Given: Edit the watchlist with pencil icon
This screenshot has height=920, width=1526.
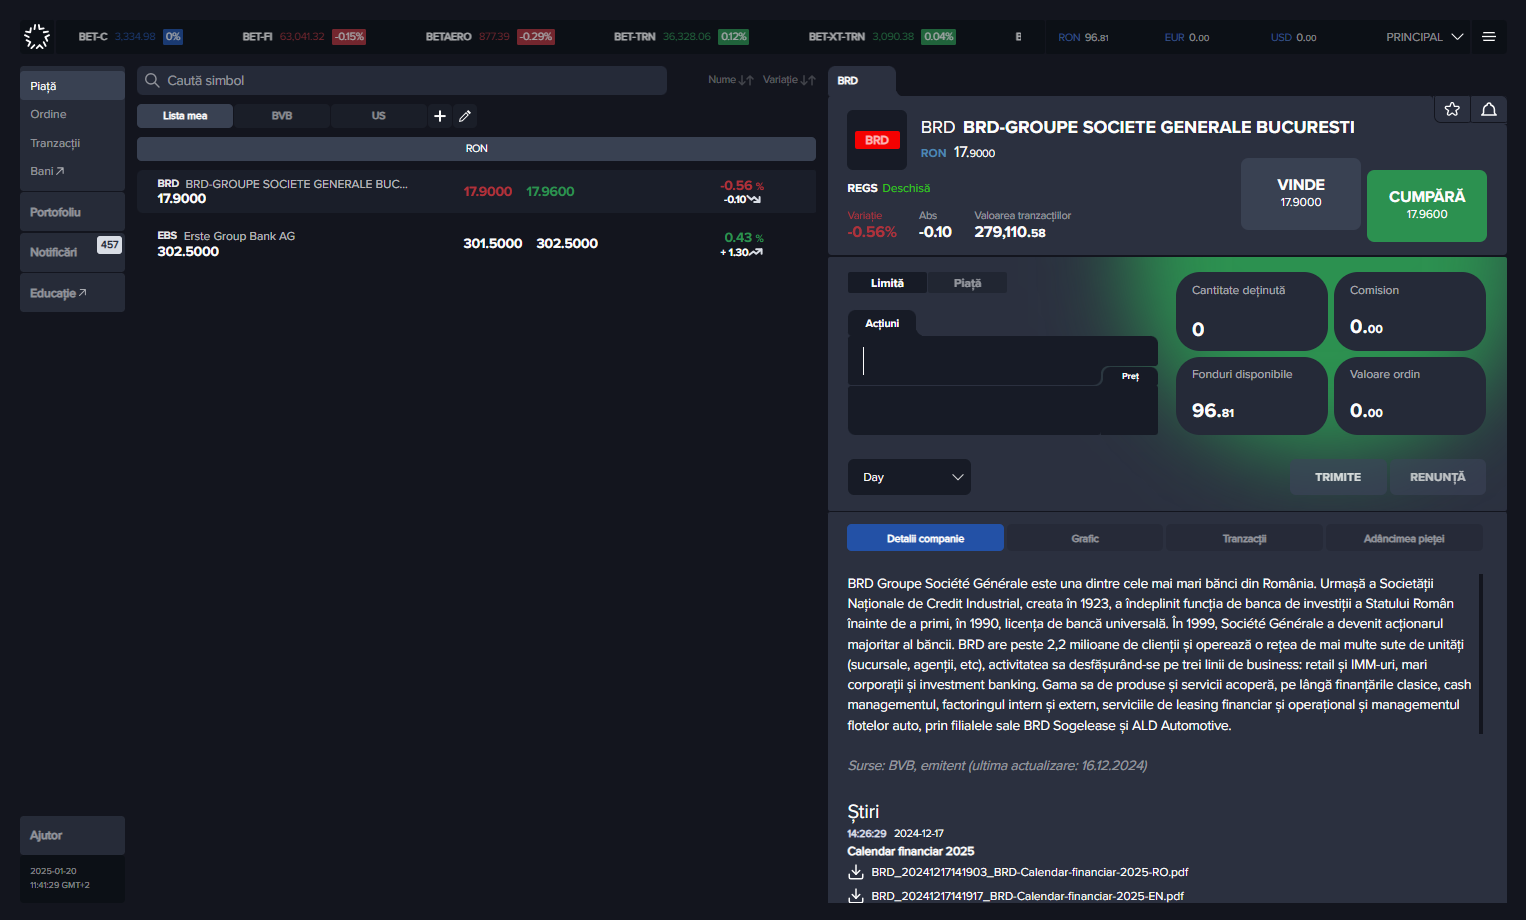Looking at the screenshot, I should point(465,116).
